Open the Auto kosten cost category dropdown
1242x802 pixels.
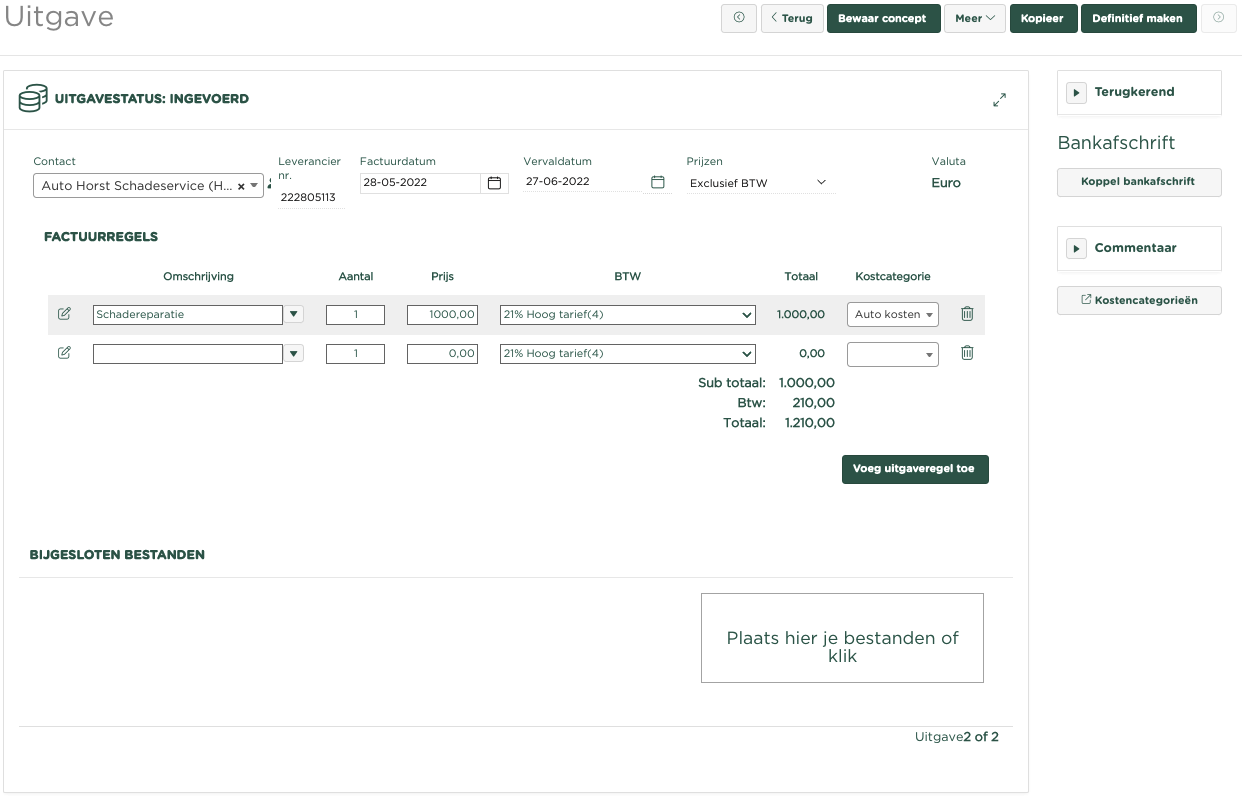pyautogui.click(x=892, y=315)
